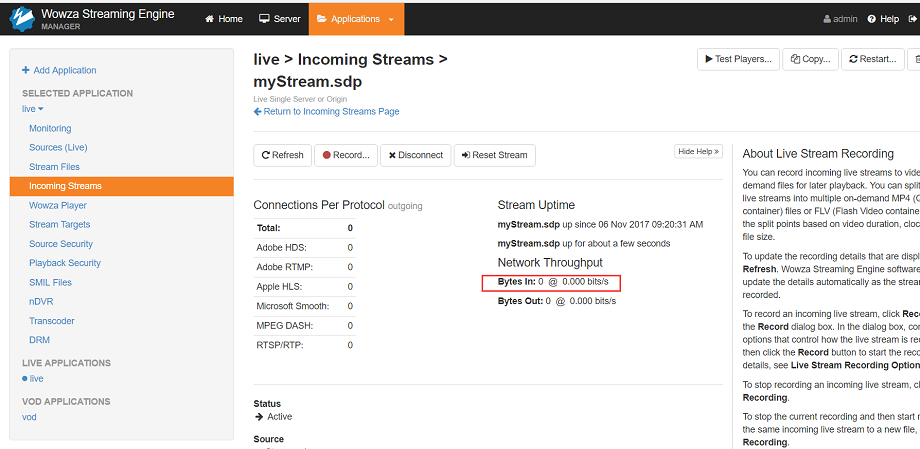Image resolution: width=920 pixels, height=449 pixels.
Task: Collapse help with Hide Help
Action: (x=698, y=151)
